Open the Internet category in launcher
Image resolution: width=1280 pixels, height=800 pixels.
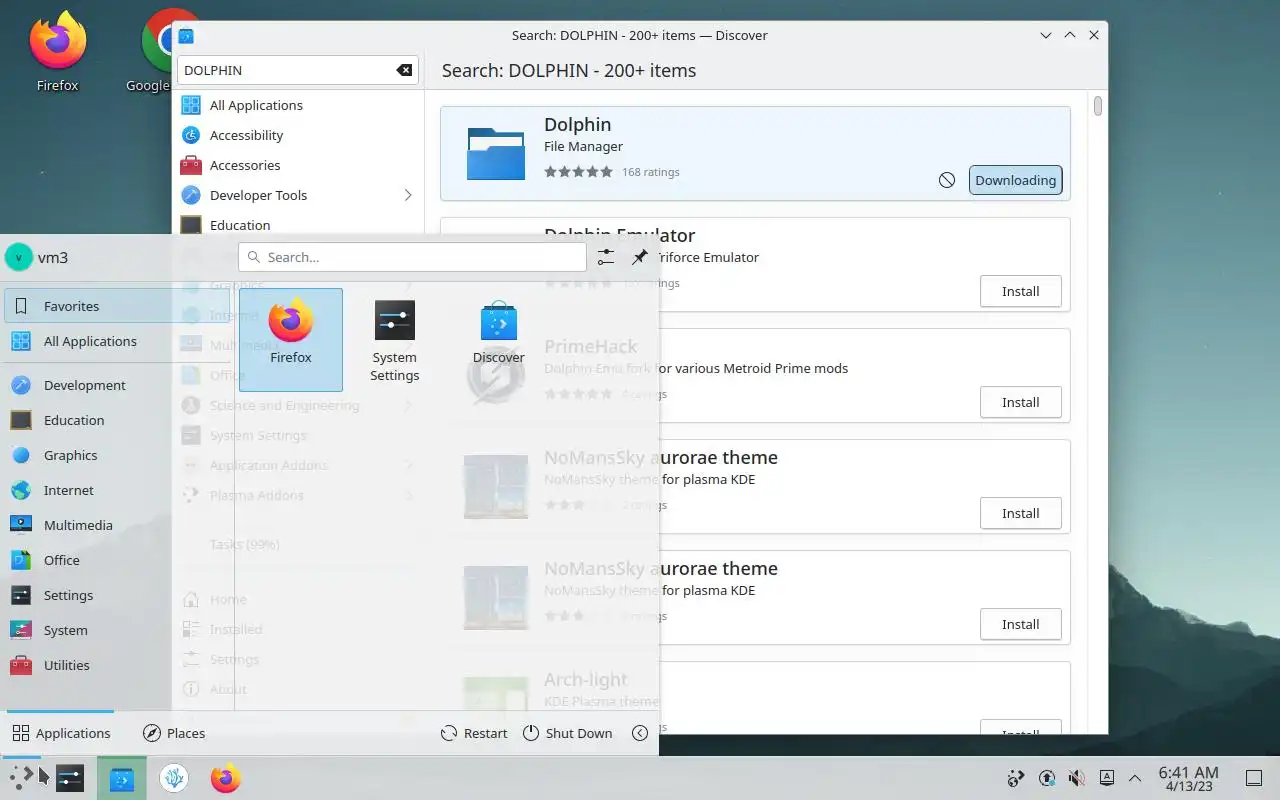coord(116,490)
